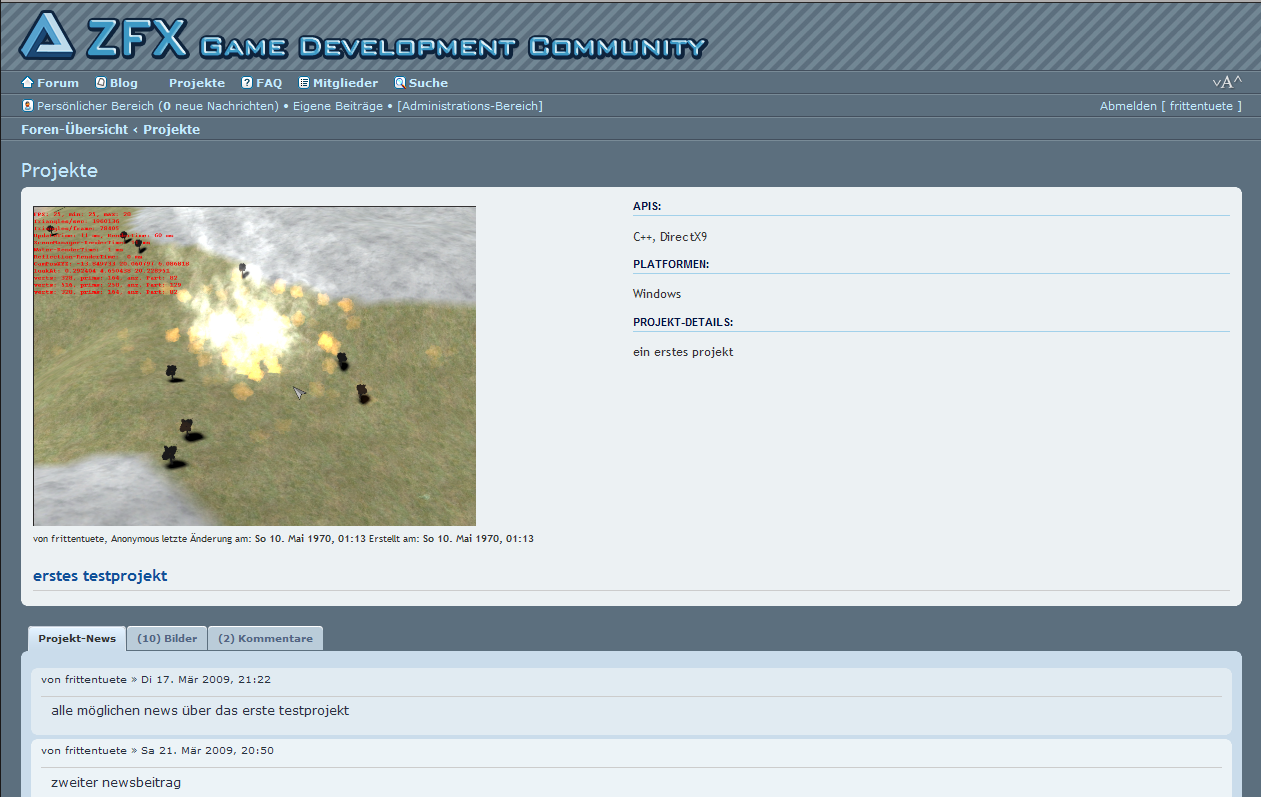
Task: Click the ZFX triangle logo
Action: click(46, 36)
